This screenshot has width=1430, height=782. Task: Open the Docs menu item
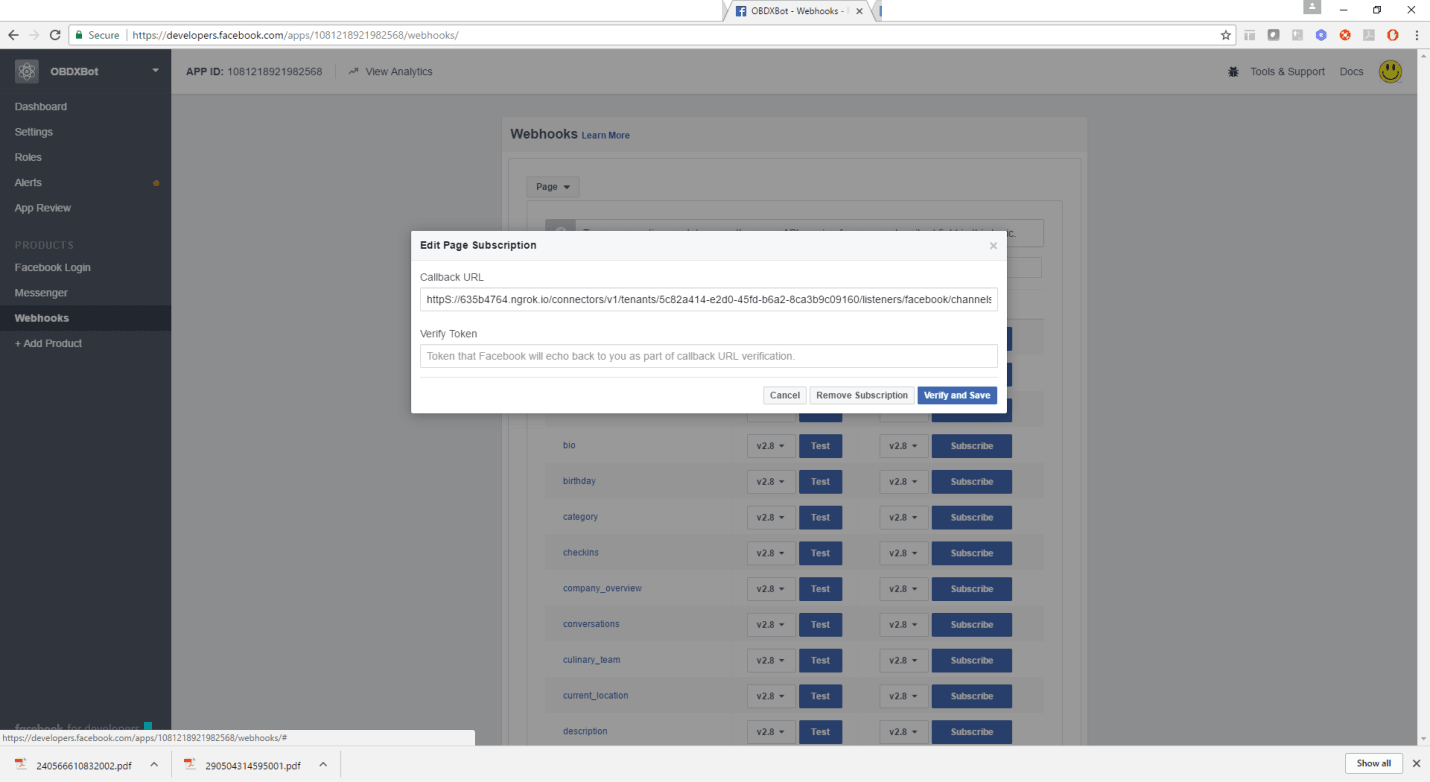(x=1351, y=71)
